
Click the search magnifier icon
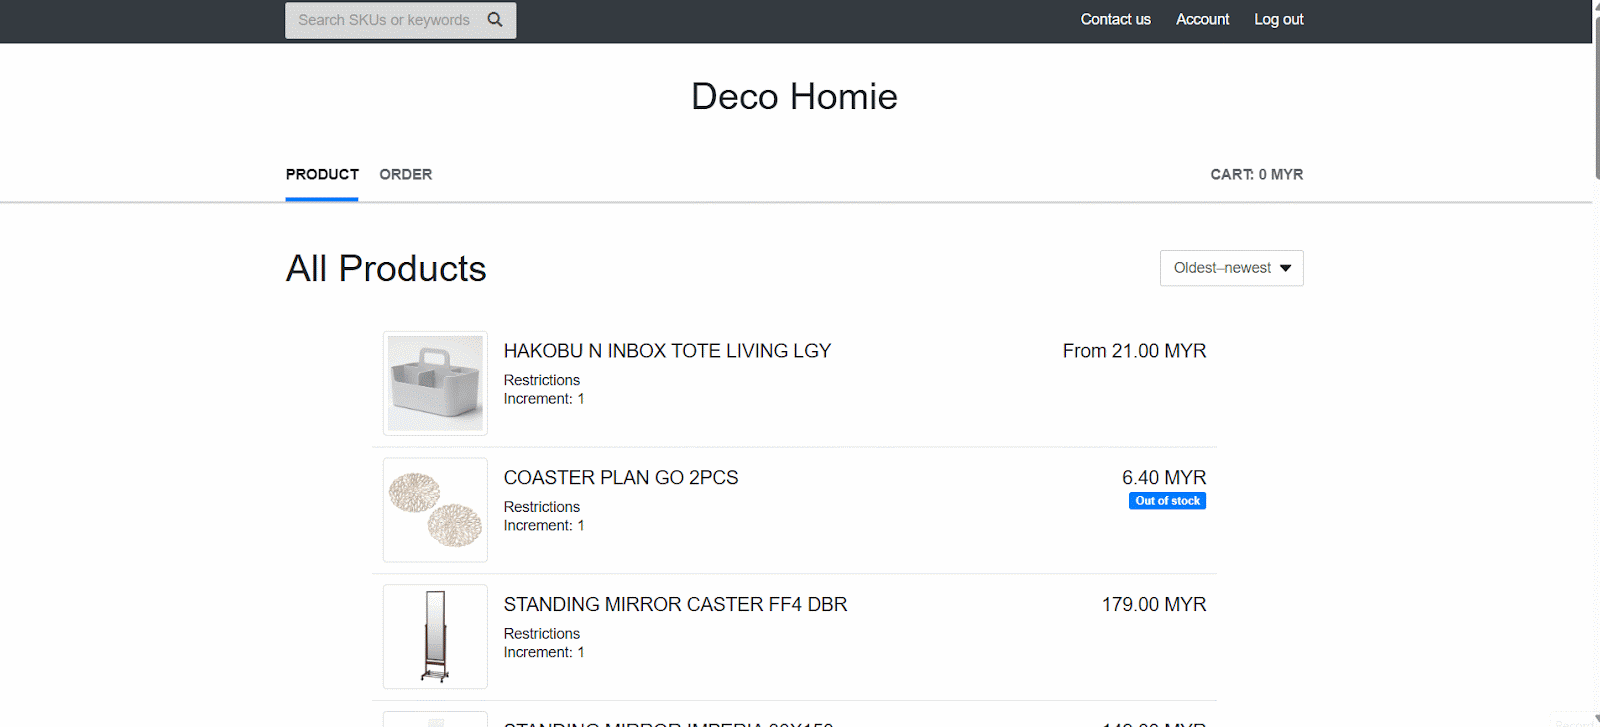coord(495,20)
